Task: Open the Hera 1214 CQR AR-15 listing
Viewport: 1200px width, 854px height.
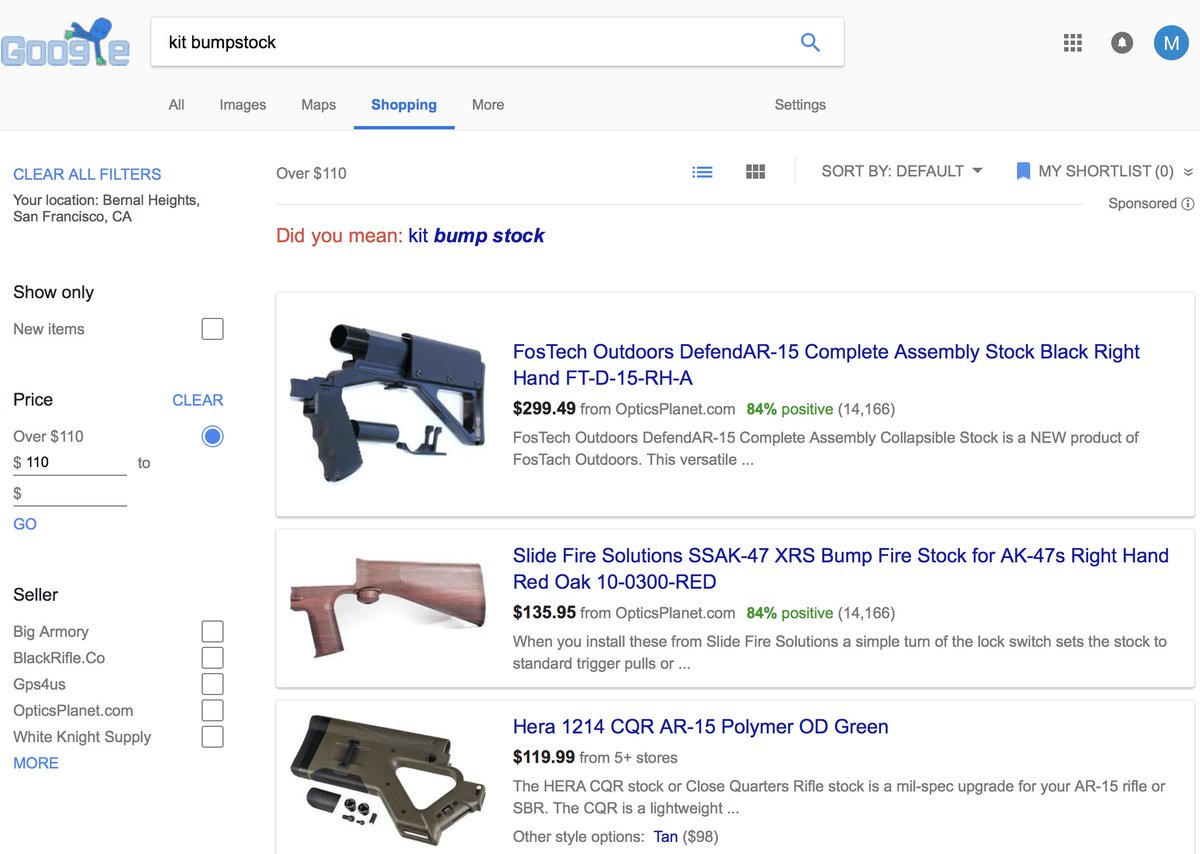Action: point(700,727)
